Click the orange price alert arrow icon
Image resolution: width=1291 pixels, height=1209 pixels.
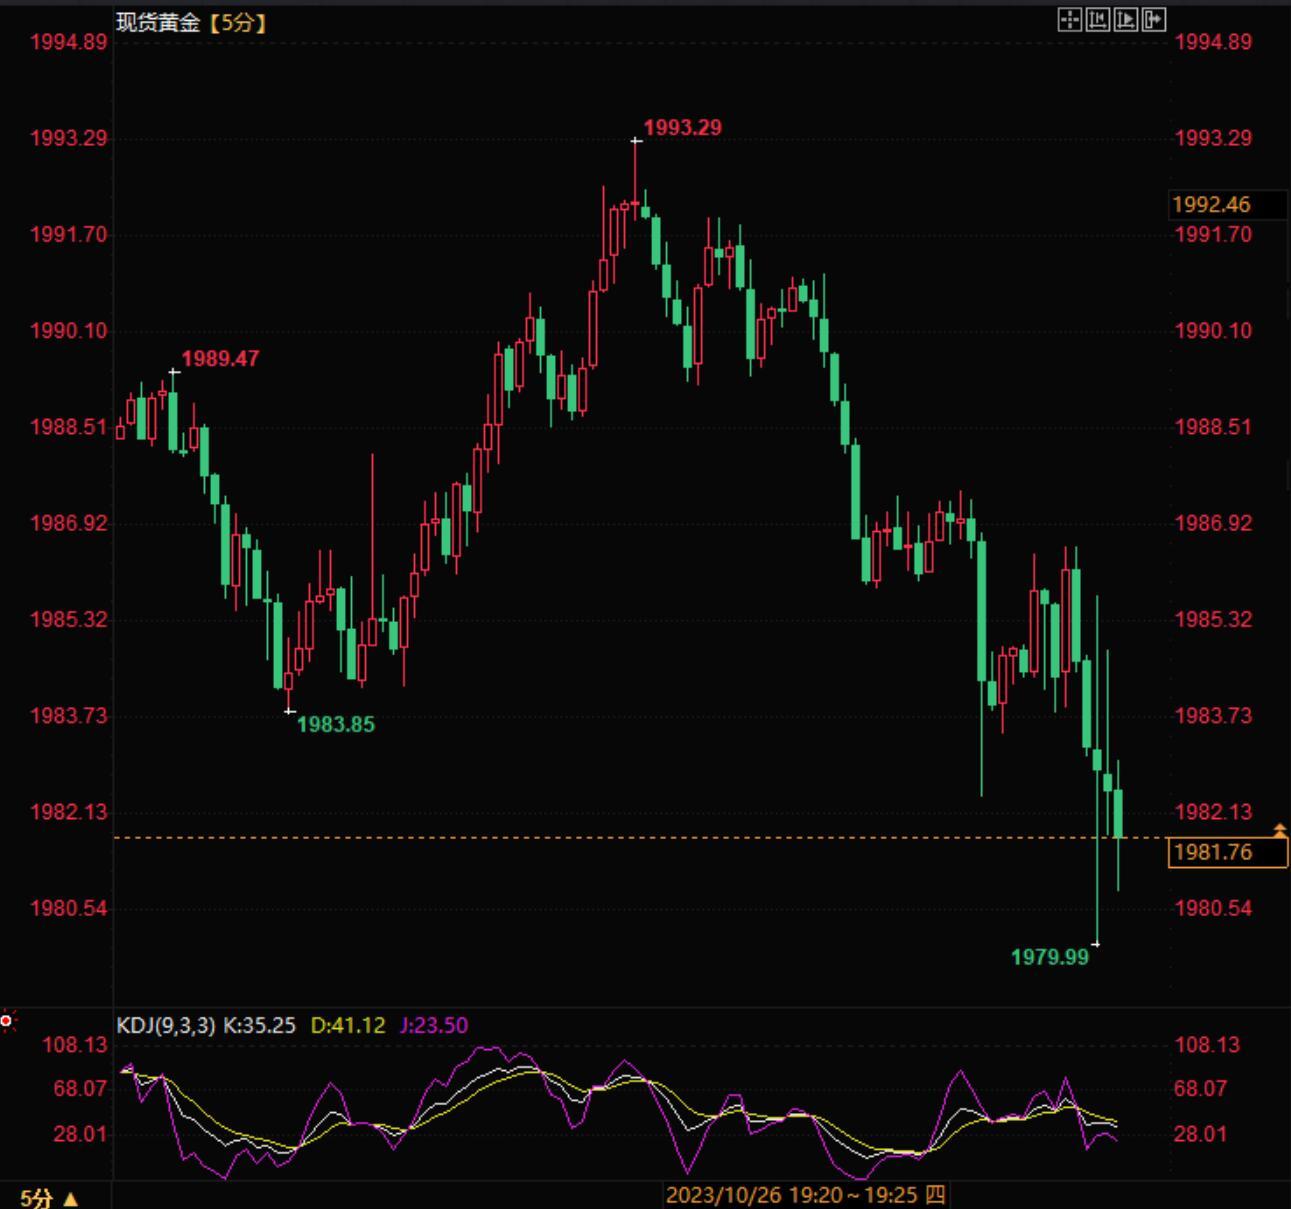pos(1279,830)
